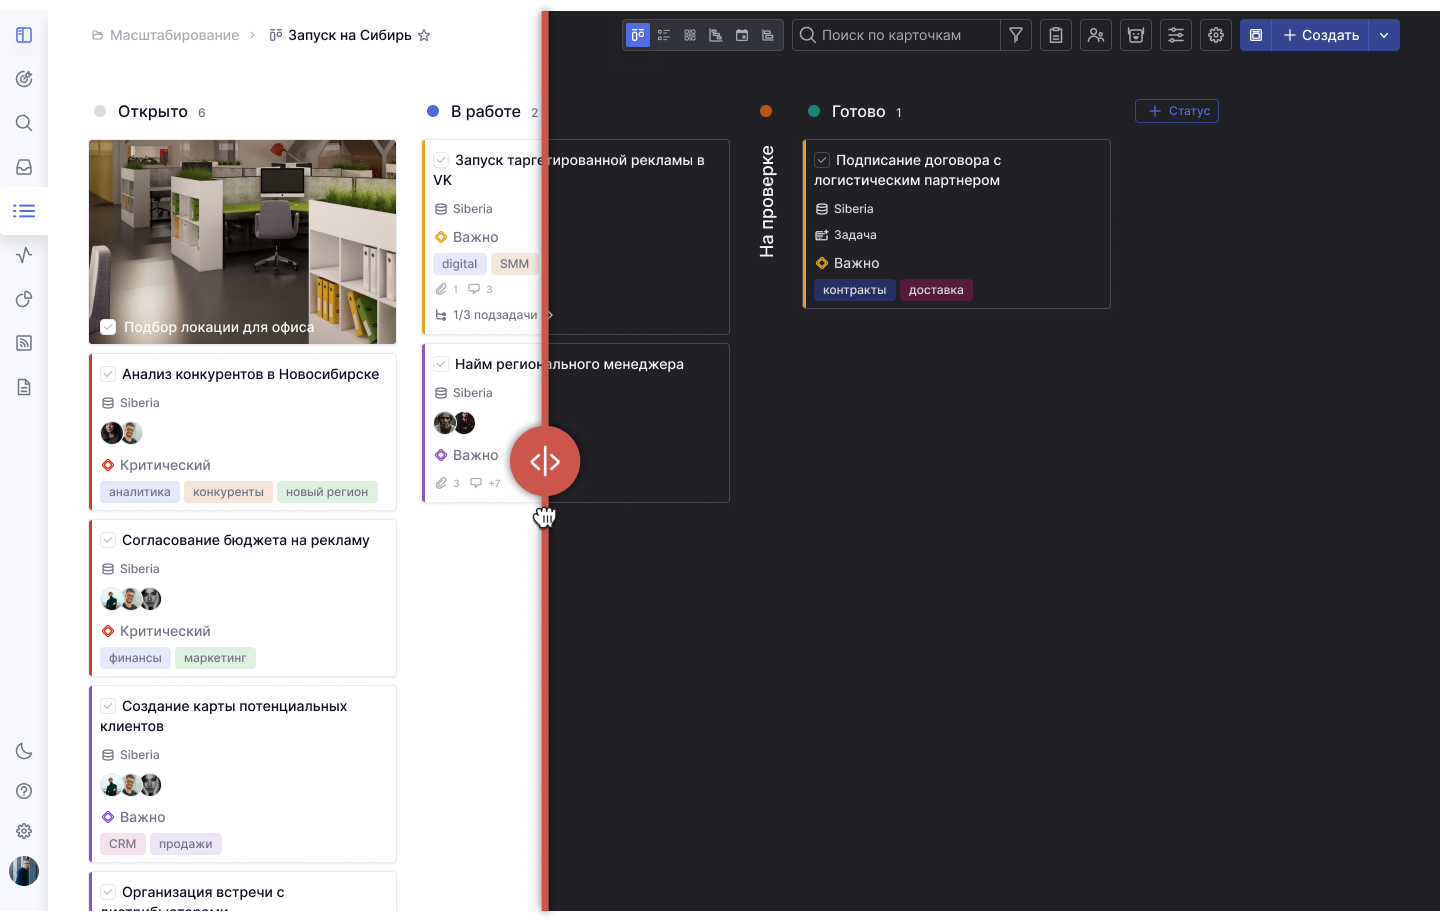
Task: Expand the collapsed На проверке column
Action: [767, 200]
